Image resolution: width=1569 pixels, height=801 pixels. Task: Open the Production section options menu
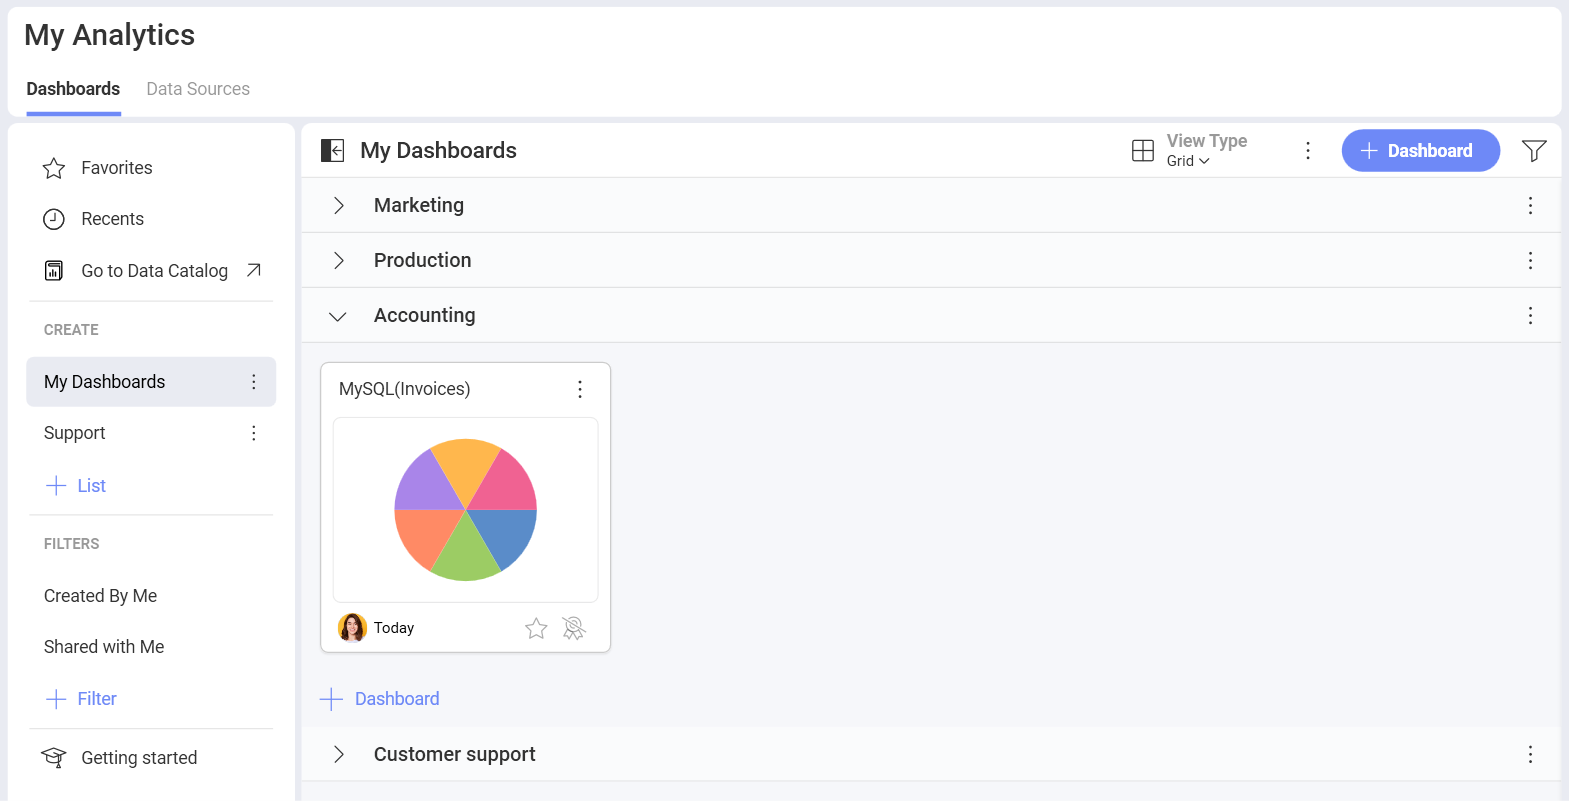point(1530,260)
